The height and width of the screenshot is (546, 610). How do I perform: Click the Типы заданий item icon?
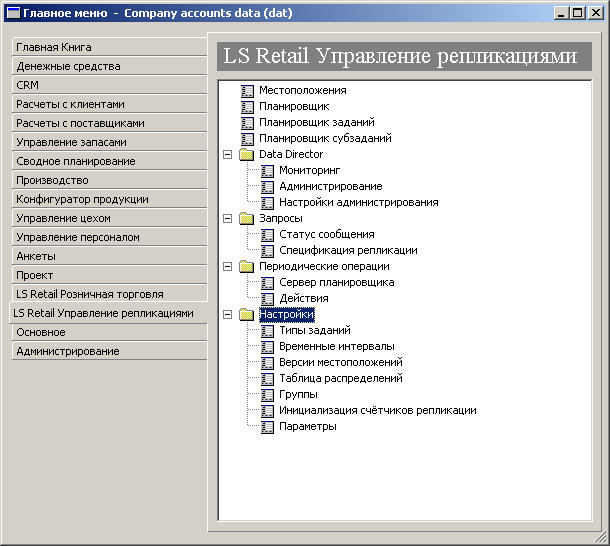[267, 331]
